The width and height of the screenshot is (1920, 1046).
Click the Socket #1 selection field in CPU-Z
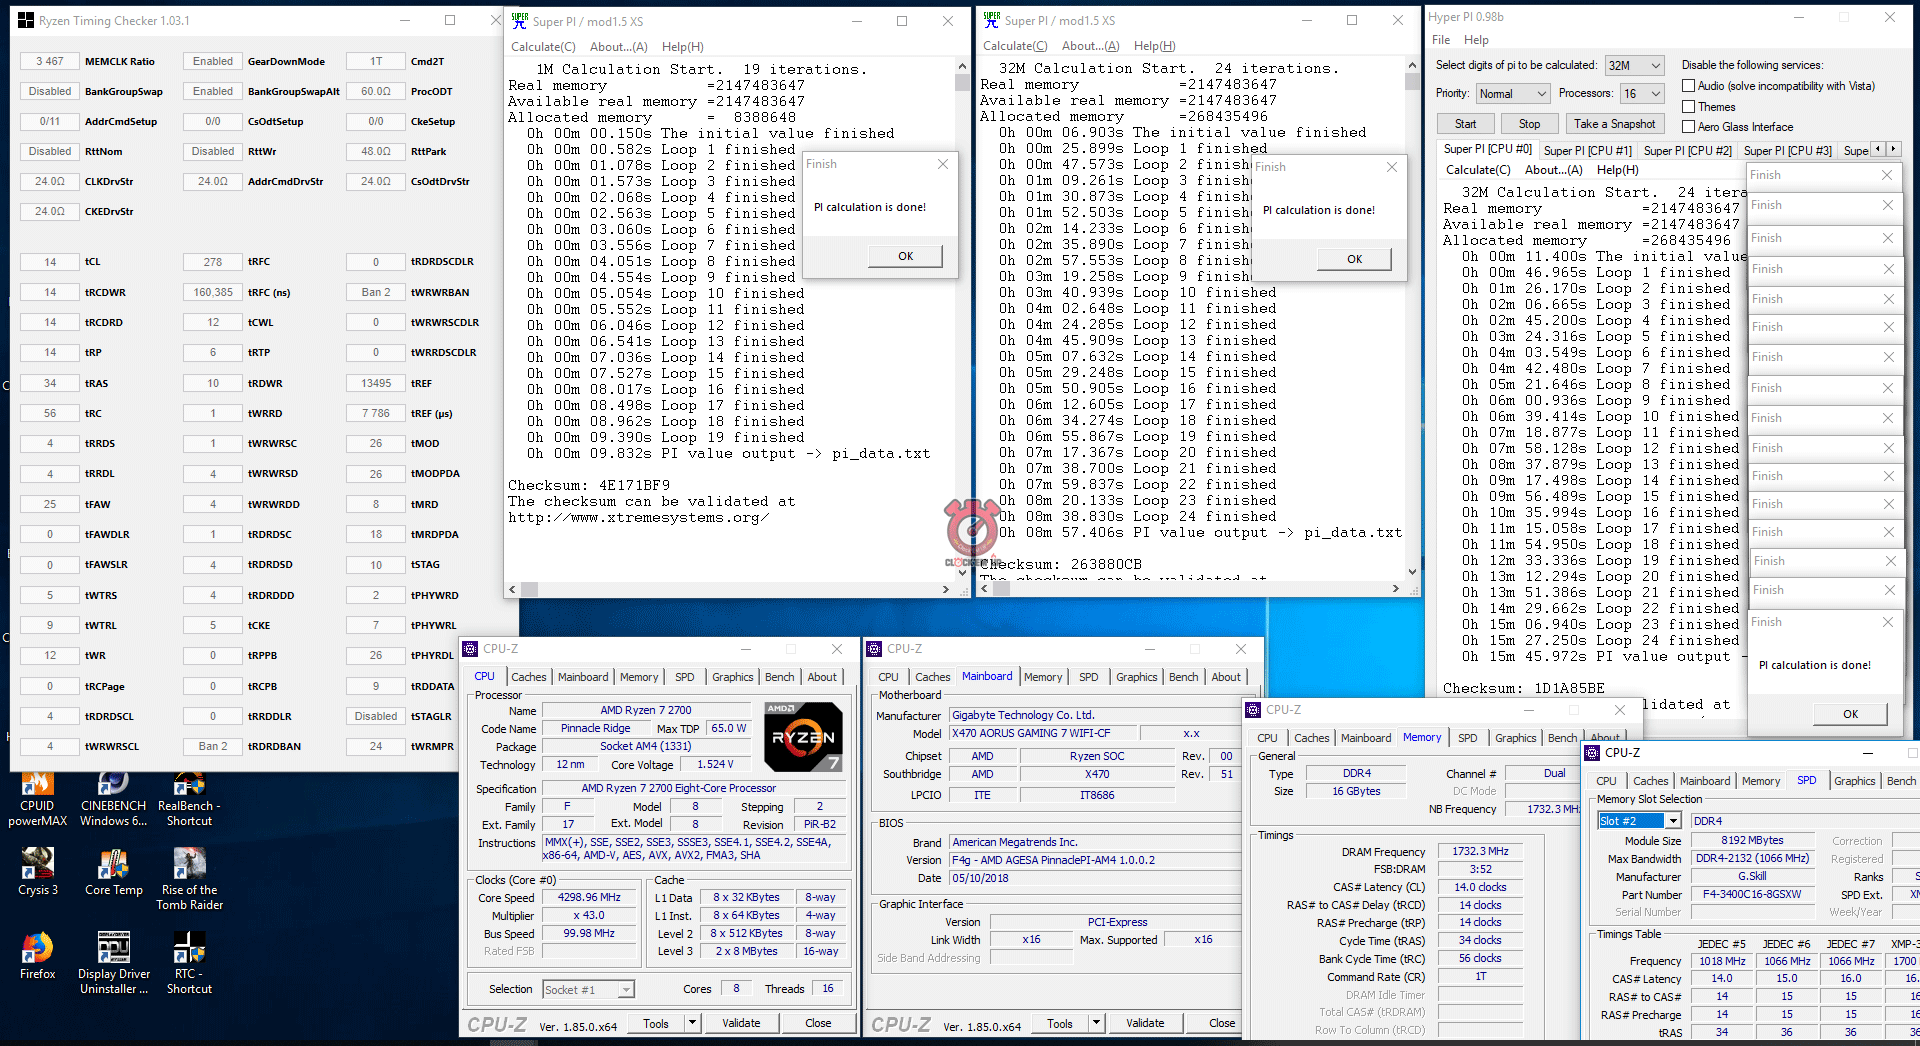(x=588, y=990)
